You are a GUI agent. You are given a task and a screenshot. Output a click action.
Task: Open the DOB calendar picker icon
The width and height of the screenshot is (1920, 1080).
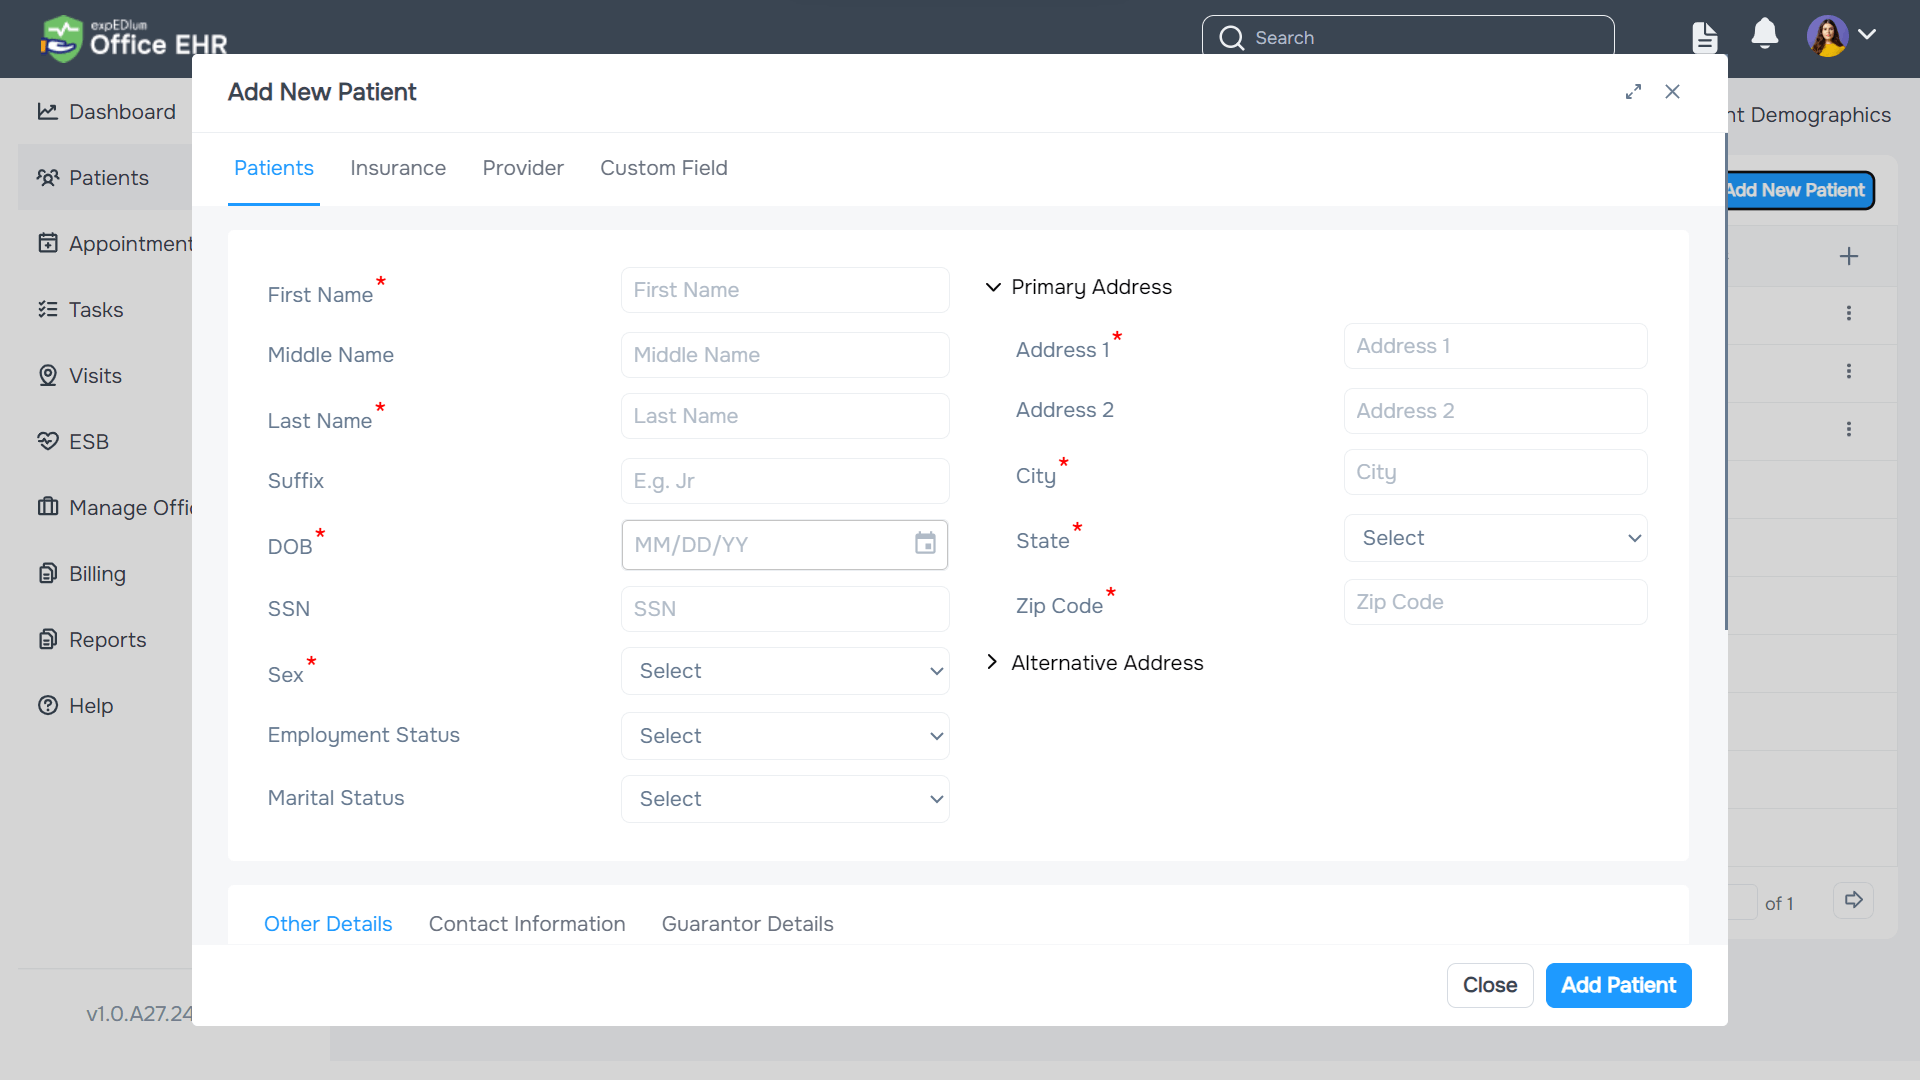pyautogui.click(x=925, y=545)
